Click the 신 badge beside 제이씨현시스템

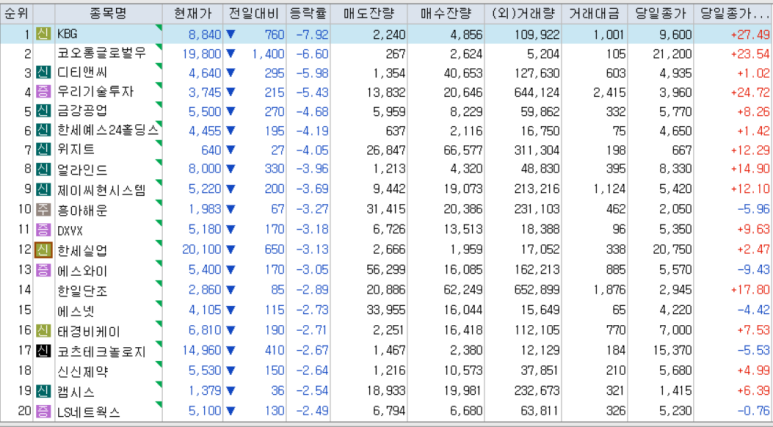(x=43, y=189)
